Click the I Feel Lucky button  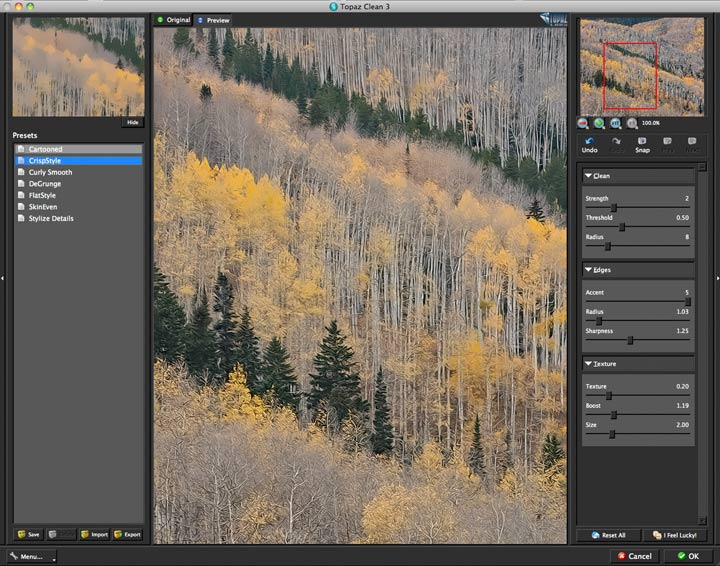coord(675,535)
